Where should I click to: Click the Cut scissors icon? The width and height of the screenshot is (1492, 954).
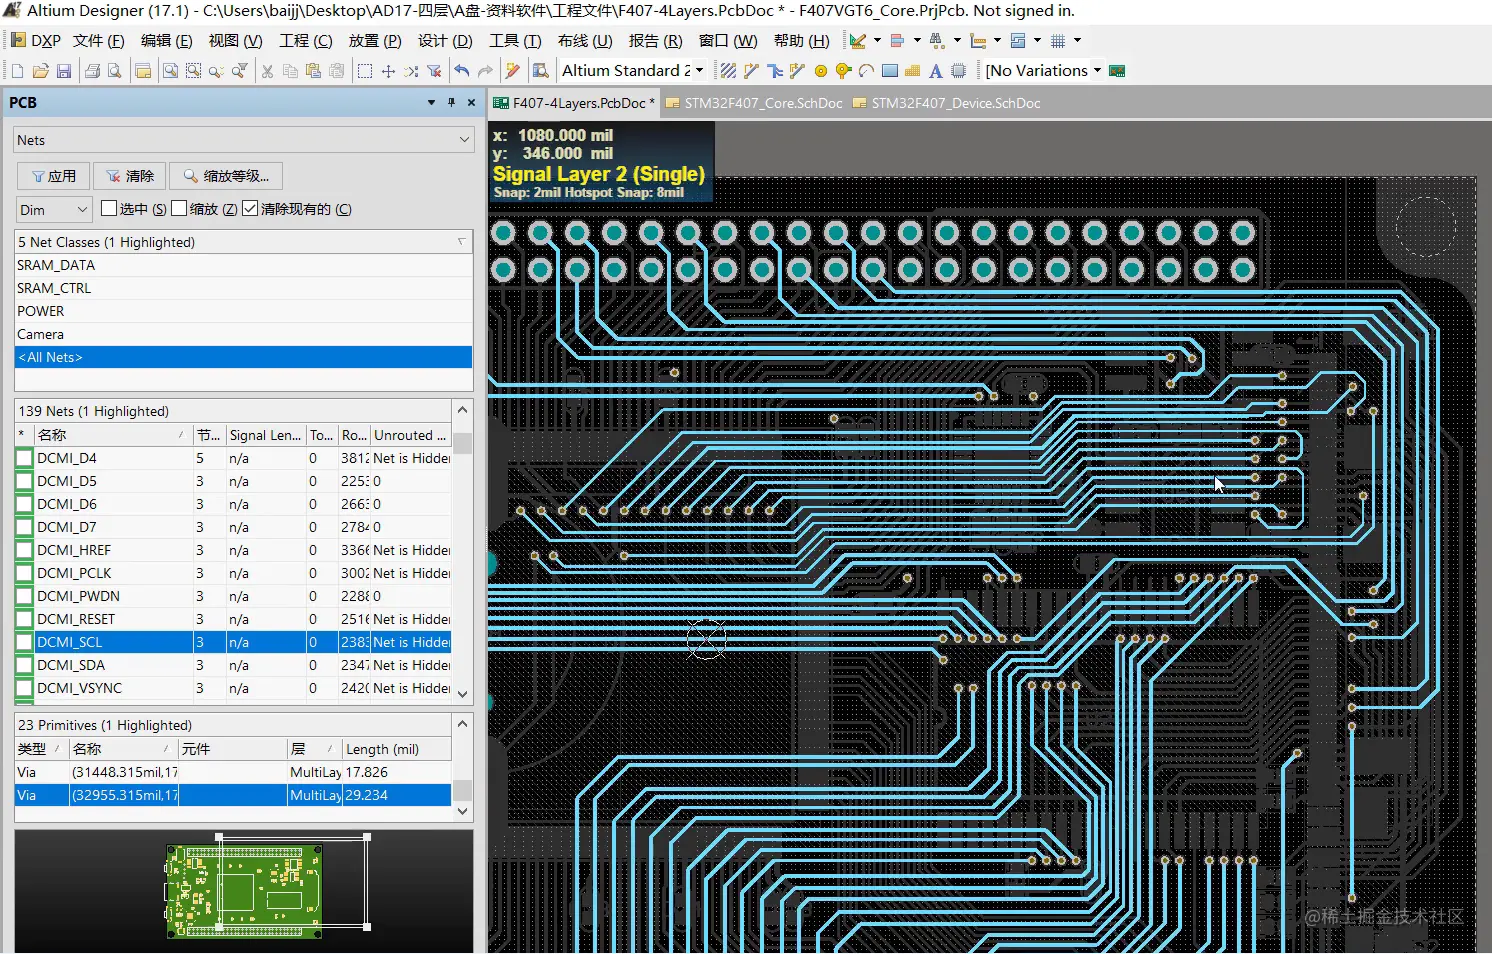(267, 71)
